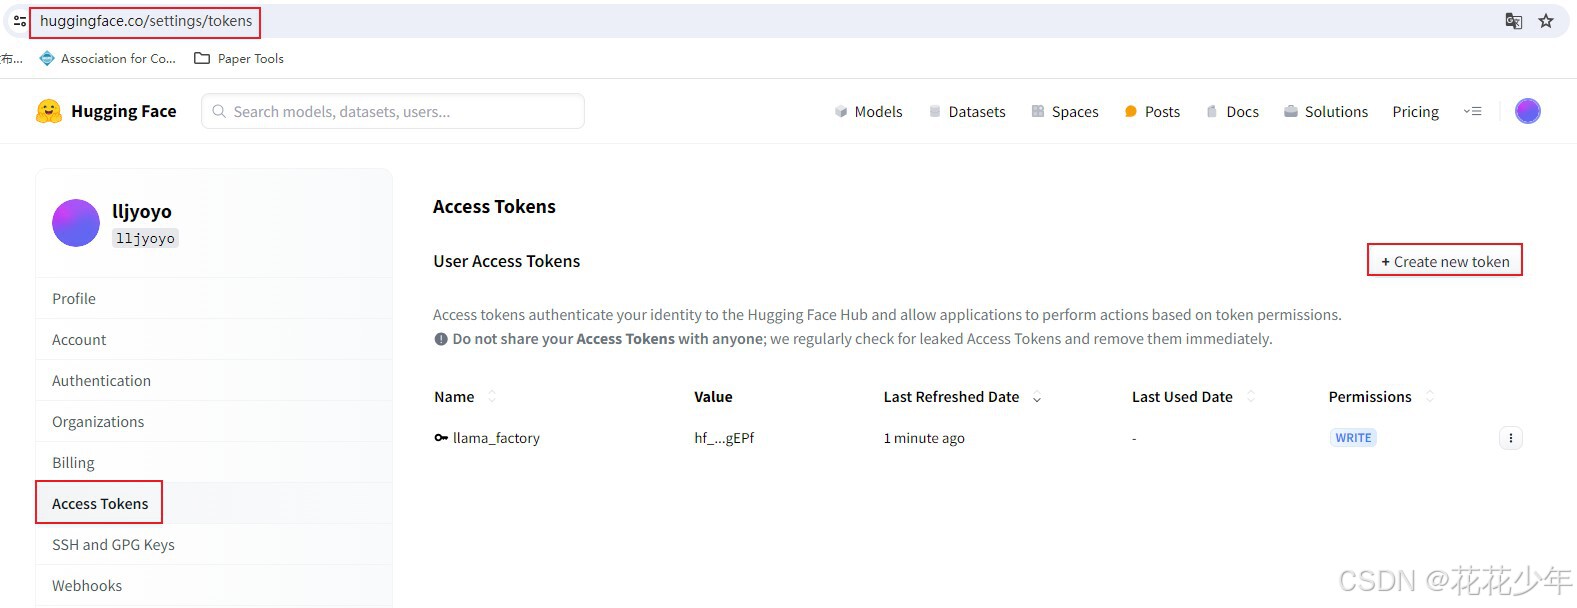This screenshot has width=1577, height=608.
Task: Open the Paper Tools bookmark folder
Action: (x=239, y=59)
